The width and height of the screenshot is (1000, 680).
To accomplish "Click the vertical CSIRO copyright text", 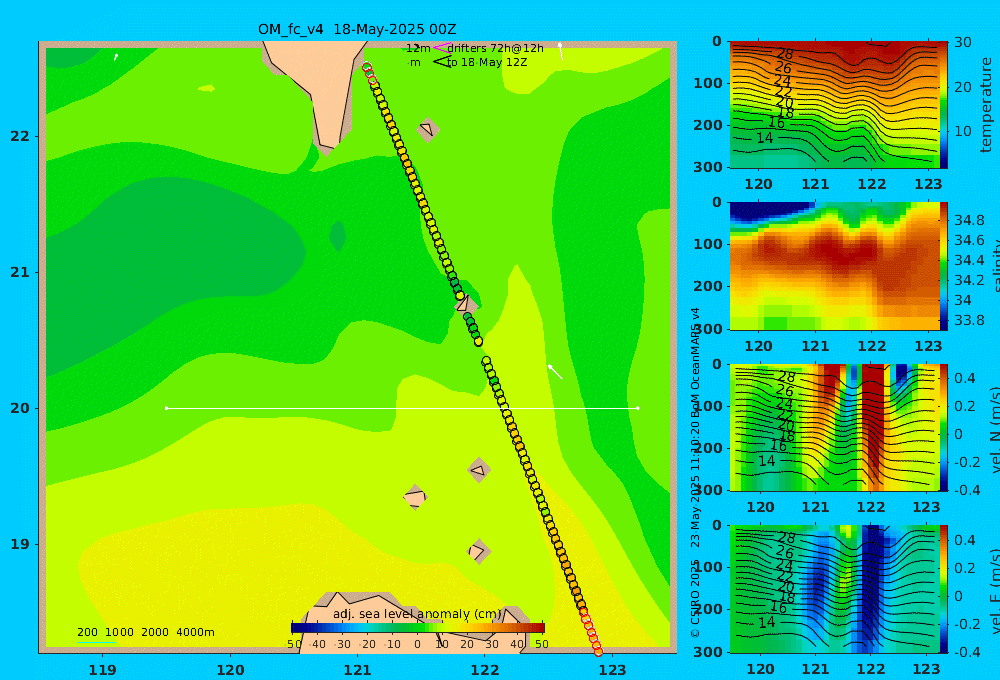I will (x=695, y=472).
